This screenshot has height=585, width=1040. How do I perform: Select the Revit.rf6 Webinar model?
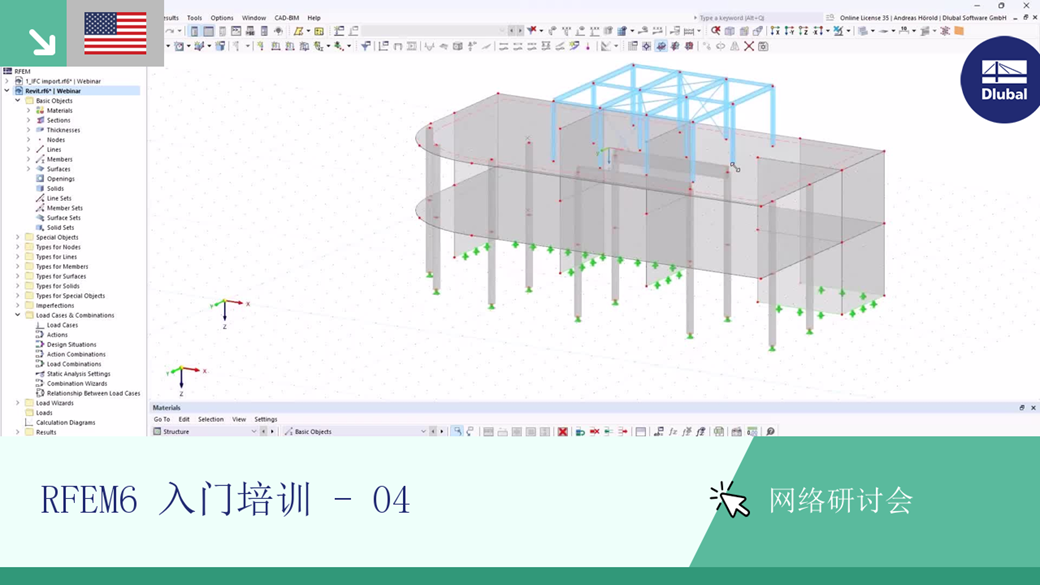(x=53, y=91)
